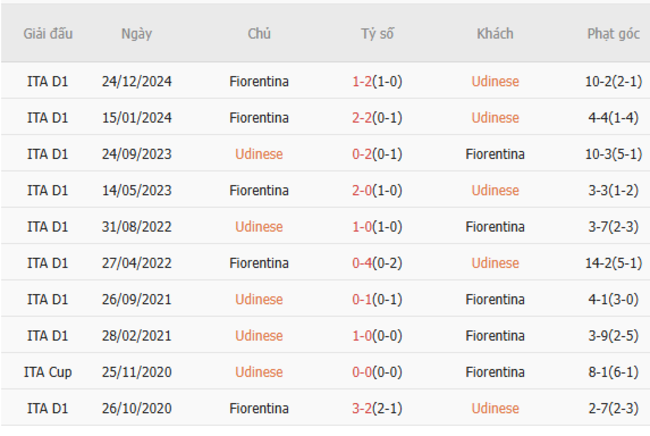650x436 pixels.
Task: Click the 2-2(0-1) score result
Action: tap(377, 118)
